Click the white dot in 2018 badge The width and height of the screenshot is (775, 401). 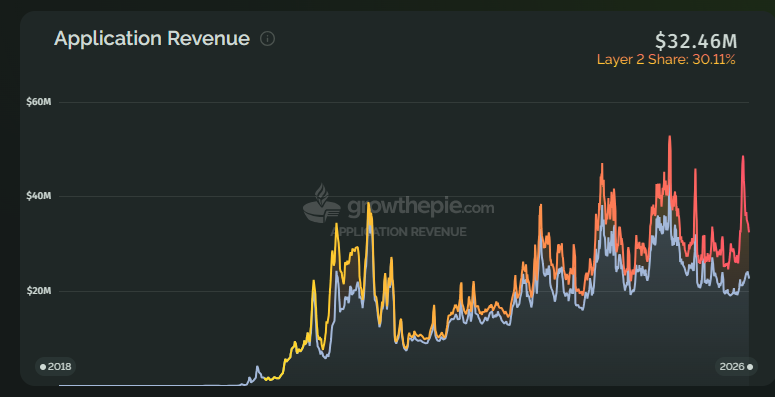point(43,367)
